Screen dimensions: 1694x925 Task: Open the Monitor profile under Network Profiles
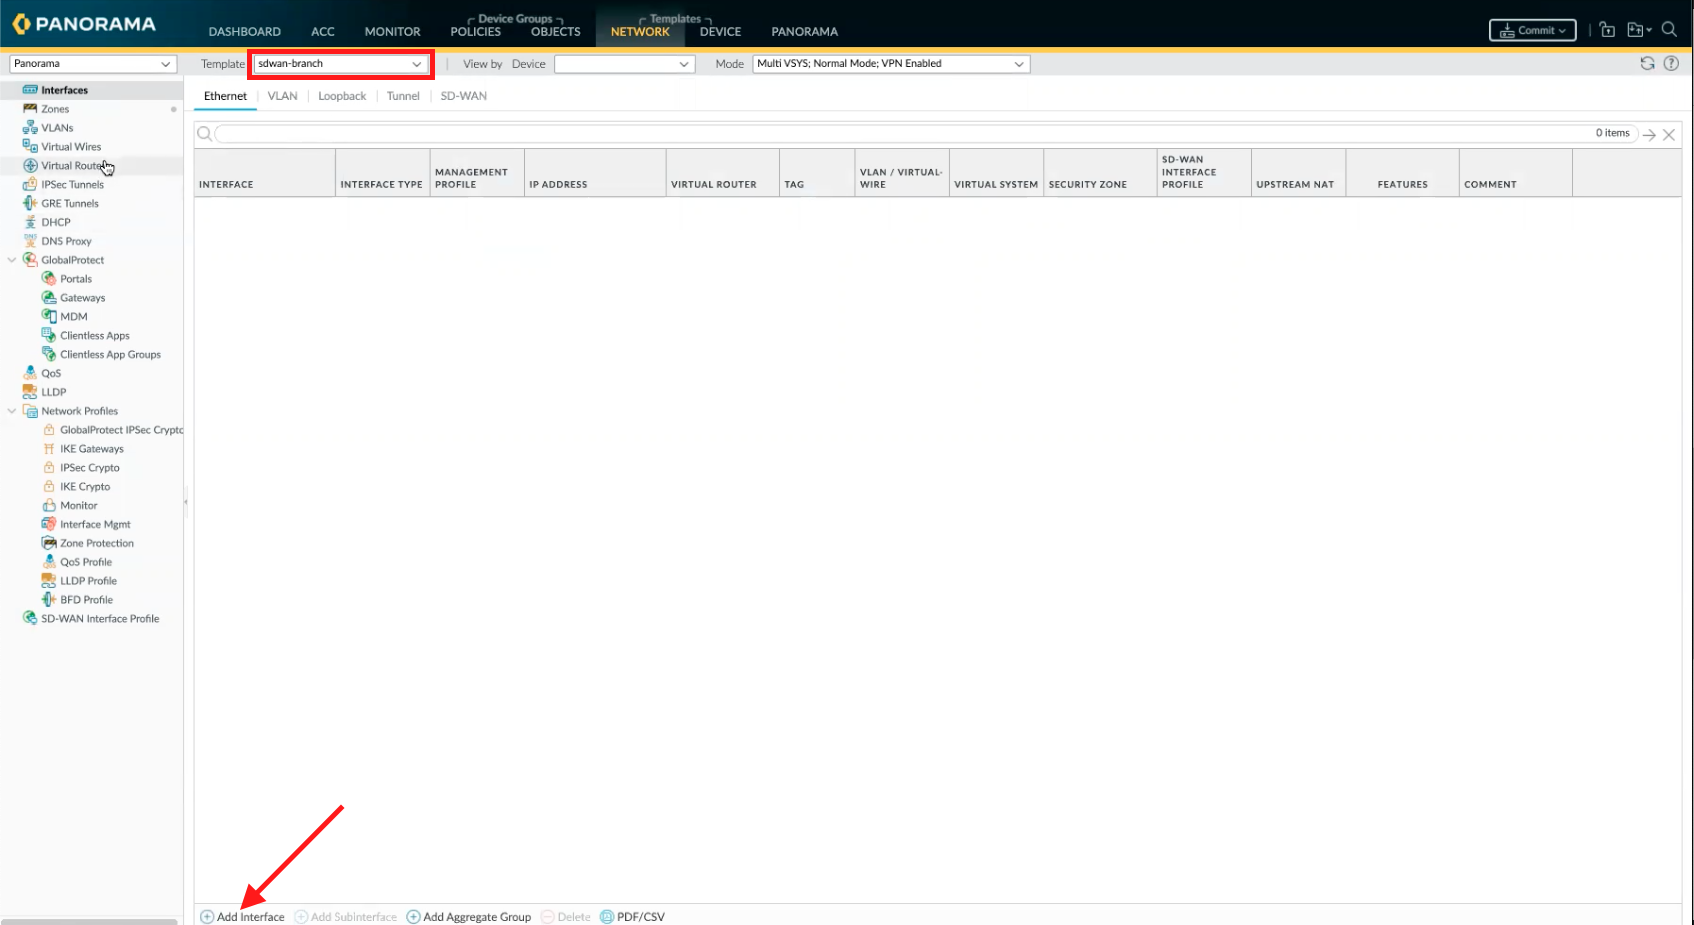(79, 506)
